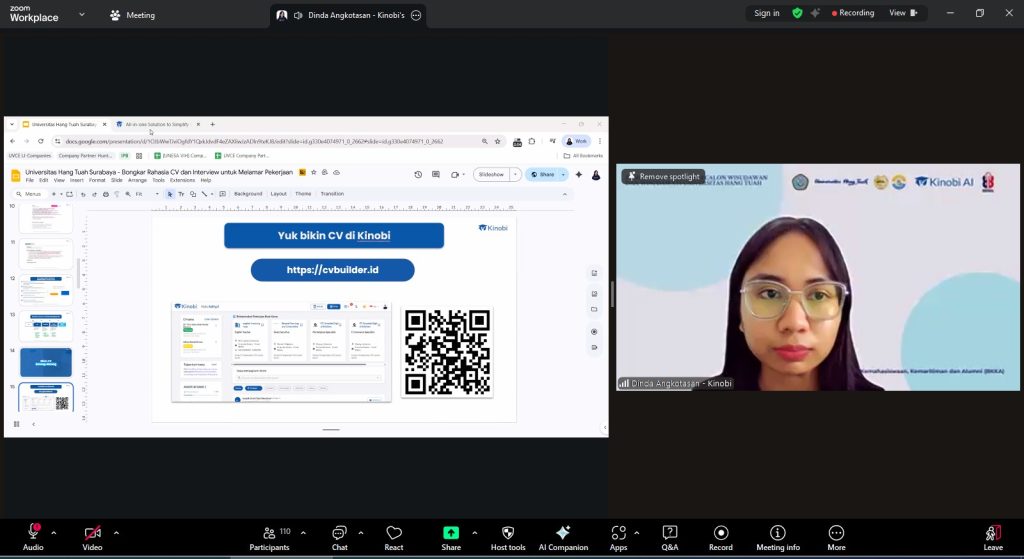
Task: Click the Sign in button
Action: coord(767,13)
